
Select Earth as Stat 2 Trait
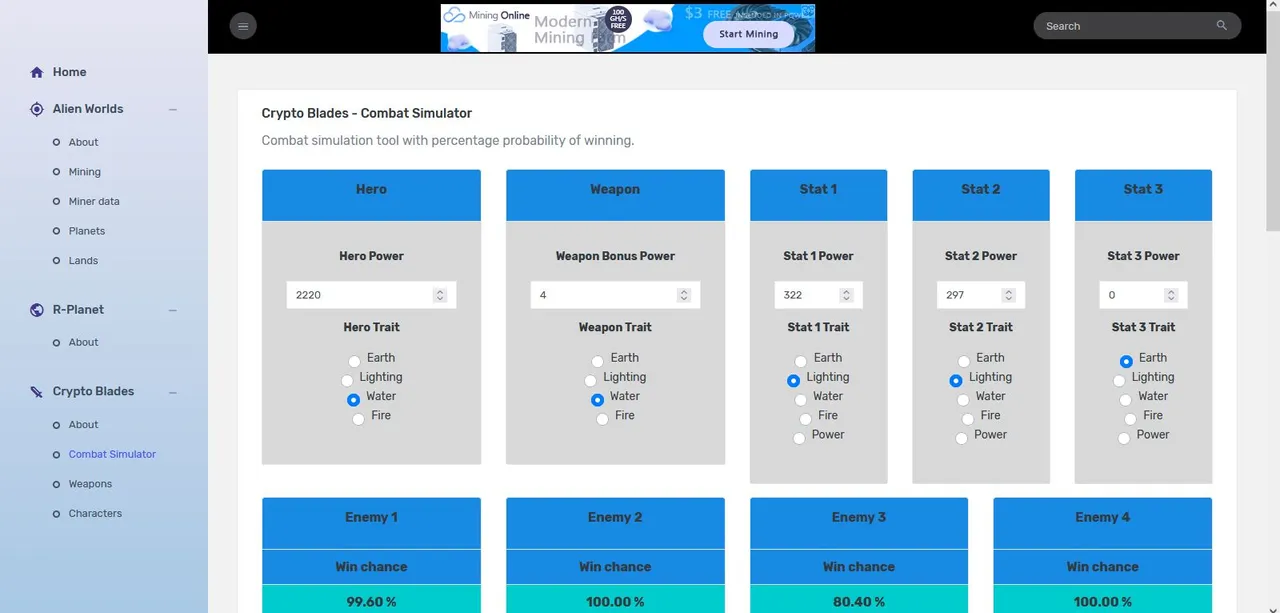[x=964, y=361]
